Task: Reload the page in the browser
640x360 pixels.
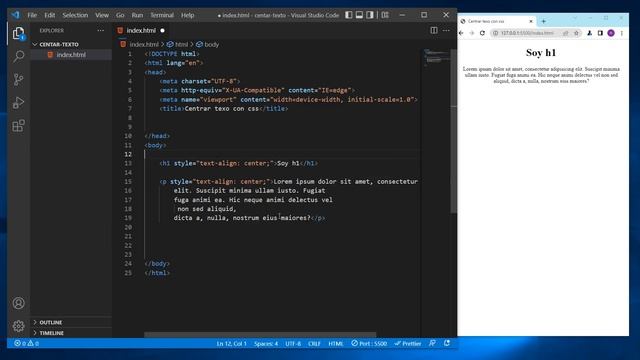Action: point(482,33)
